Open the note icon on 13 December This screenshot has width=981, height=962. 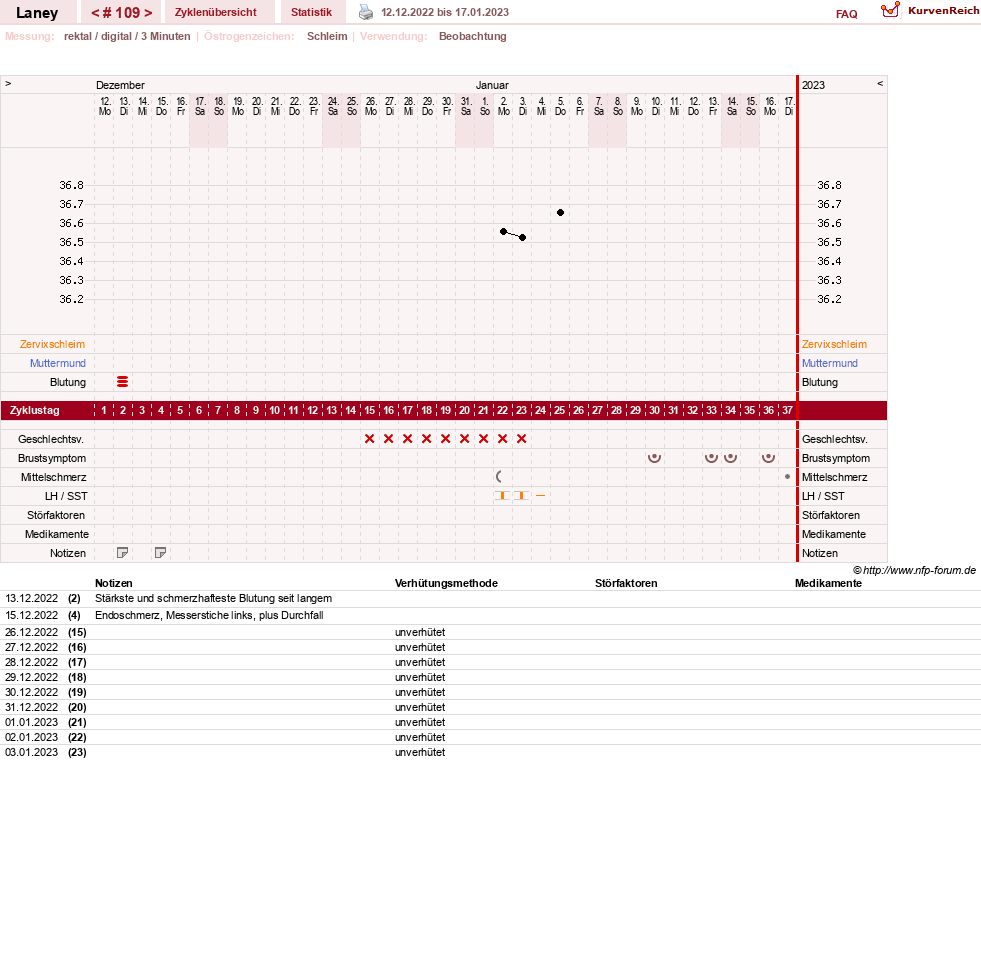[x=123, y=553]
